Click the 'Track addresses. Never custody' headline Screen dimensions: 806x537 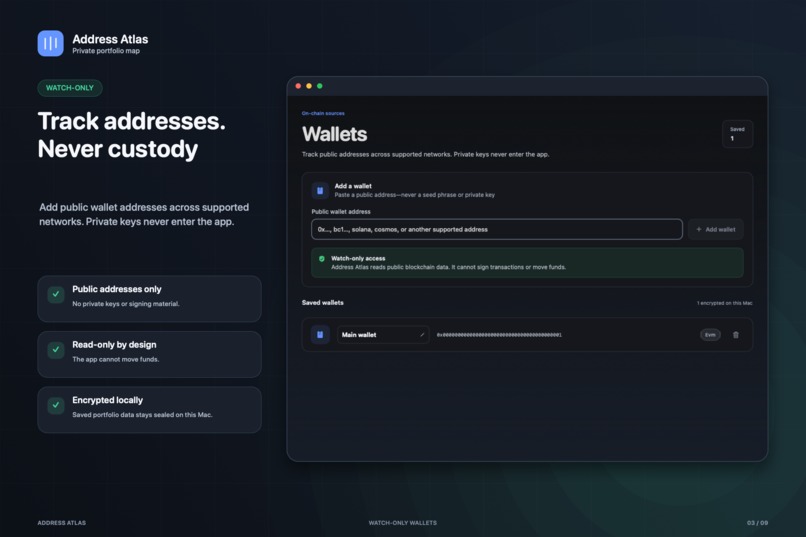[x=132, y=135]
